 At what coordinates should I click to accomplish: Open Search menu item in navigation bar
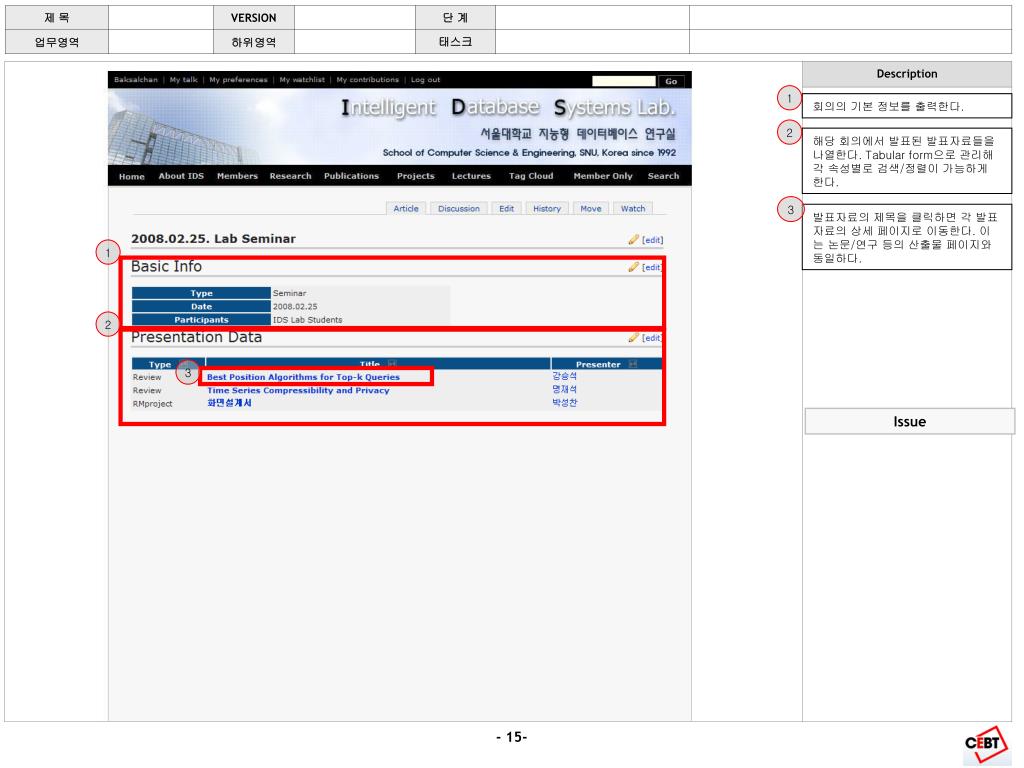point(663,176)
